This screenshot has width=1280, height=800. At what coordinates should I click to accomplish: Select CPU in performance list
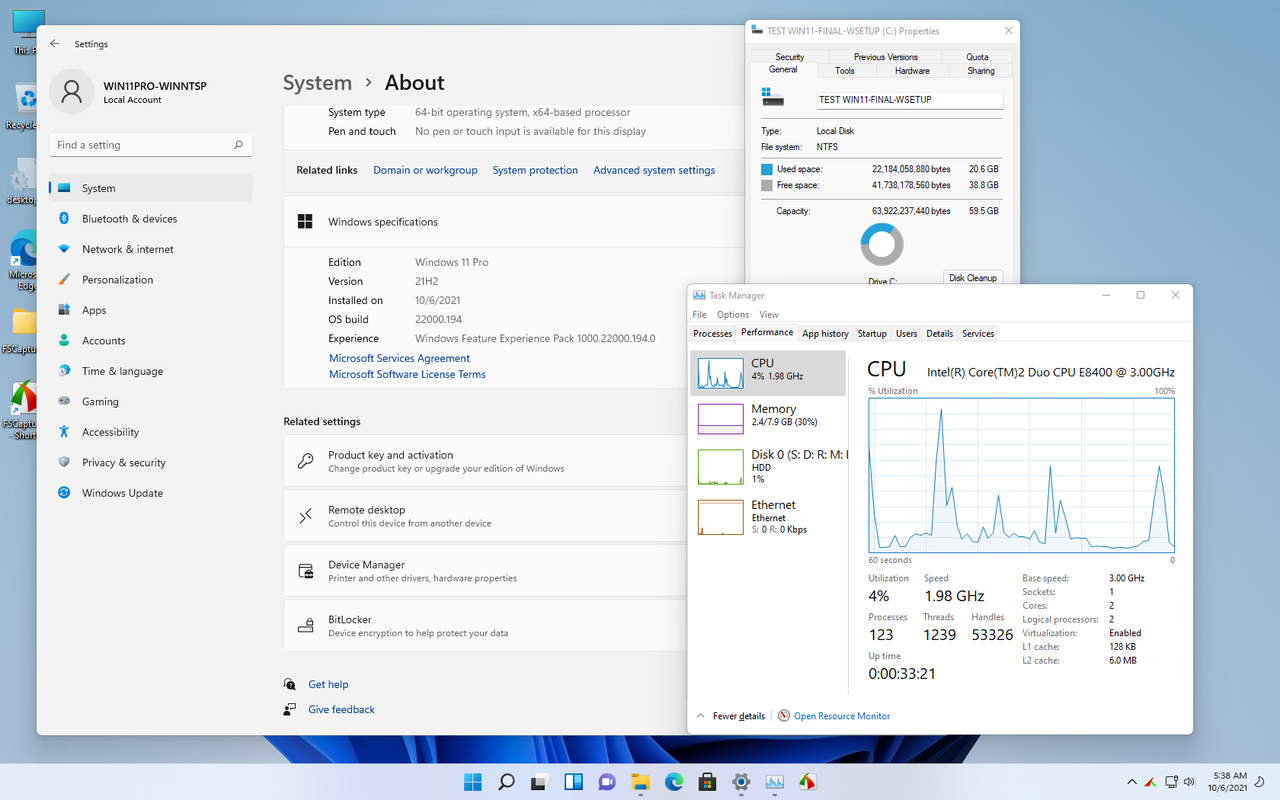pyautogui.click(x=768, y=373)
